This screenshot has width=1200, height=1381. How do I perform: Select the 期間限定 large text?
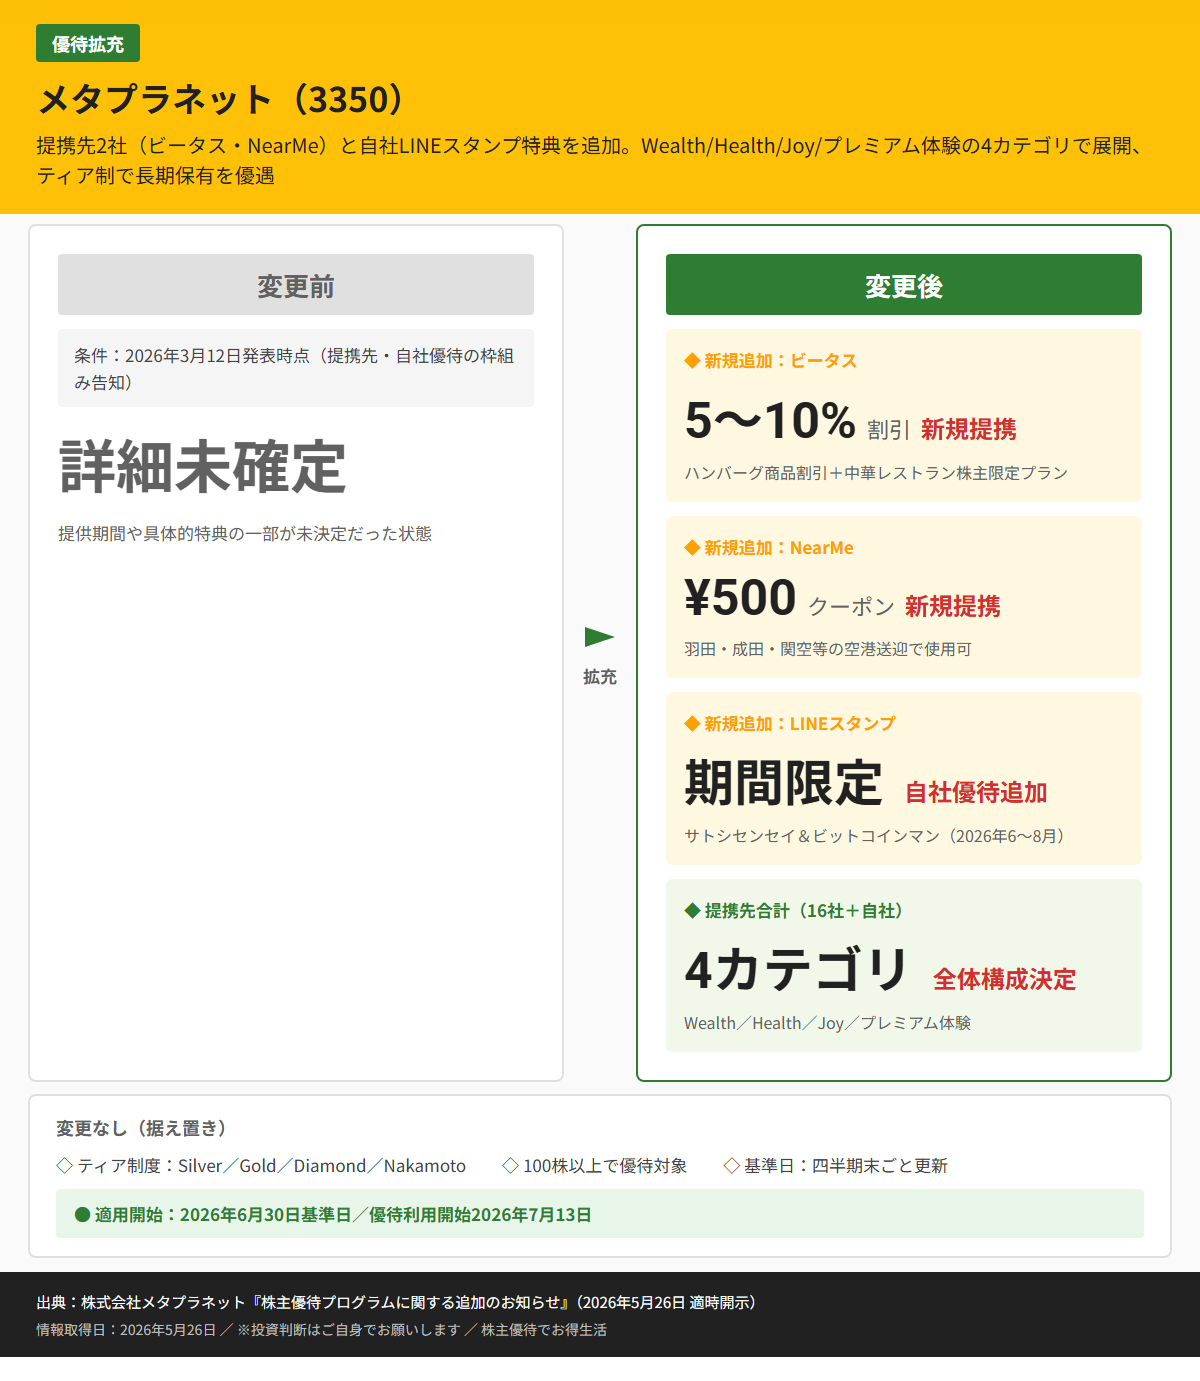784,783
